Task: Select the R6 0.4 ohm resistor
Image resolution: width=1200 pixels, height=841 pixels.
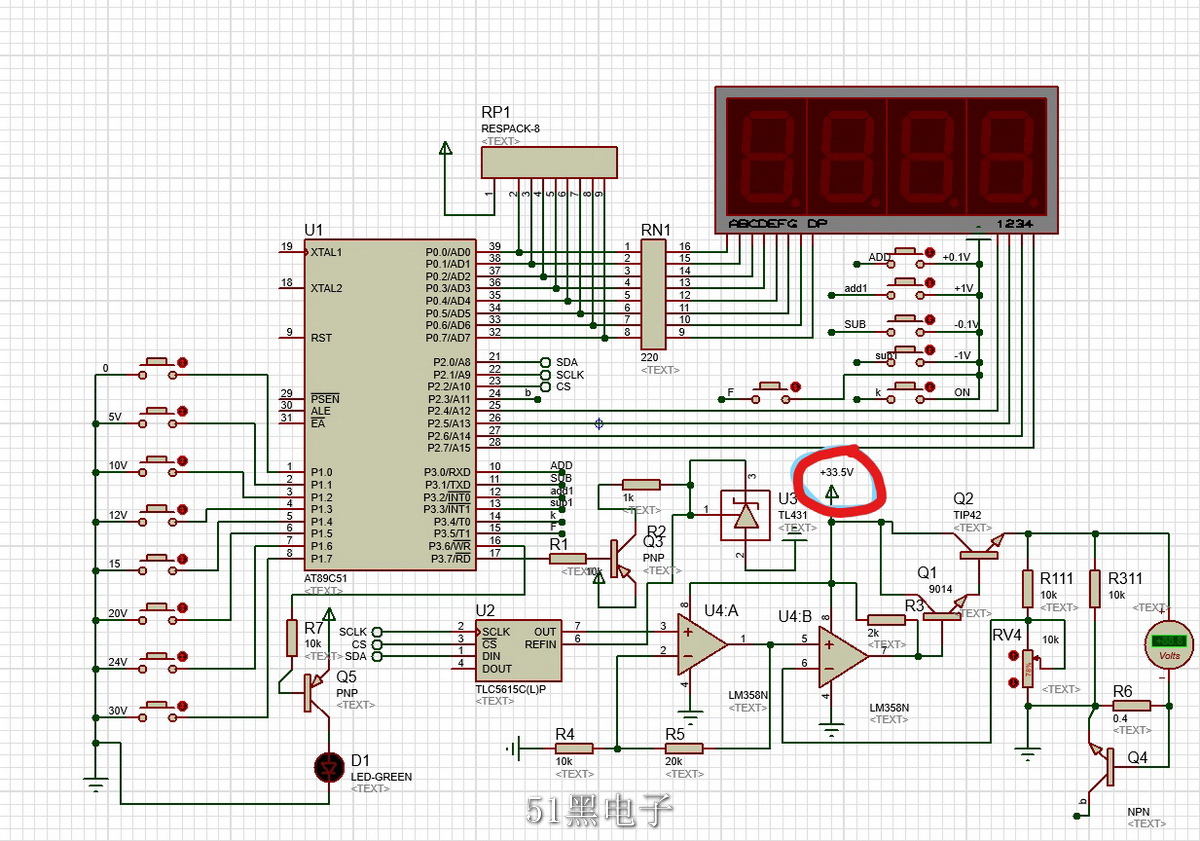Action: coord(1133,705)
